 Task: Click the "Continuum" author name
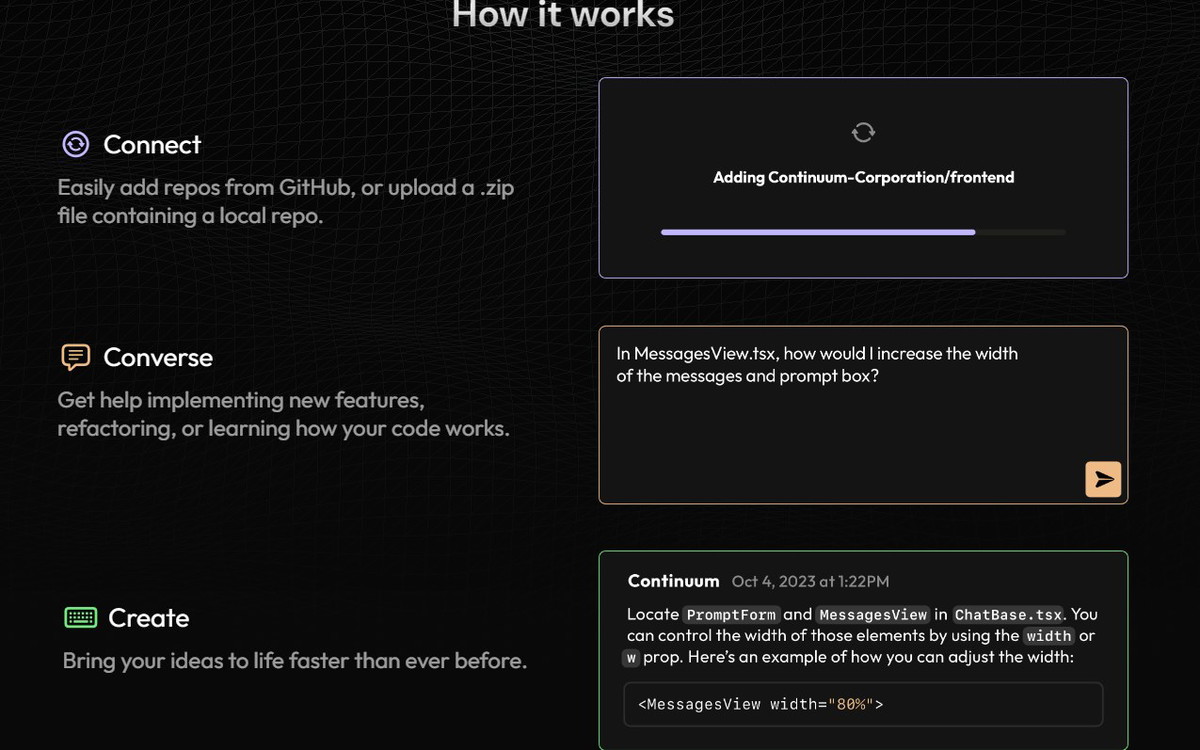[673, 581]
